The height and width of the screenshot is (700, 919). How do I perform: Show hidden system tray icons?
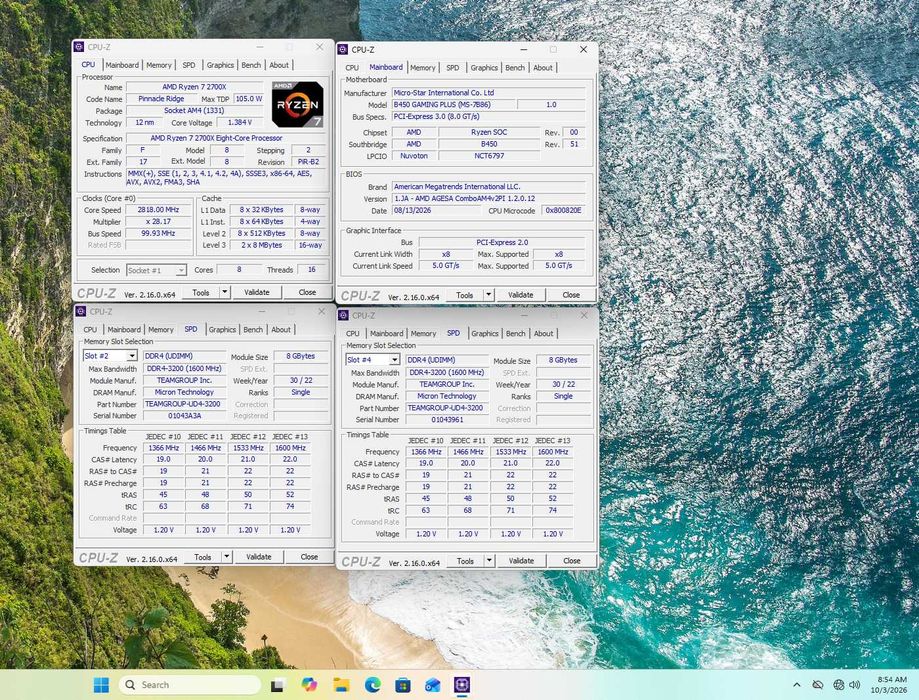point(797,685)
